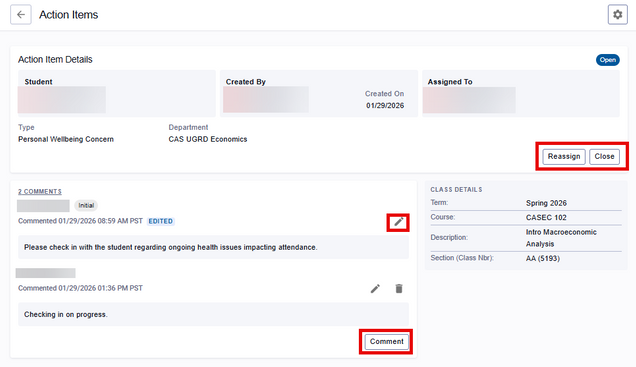Click the health issues comment text
The image size is (636, 367).
(170, 247)
